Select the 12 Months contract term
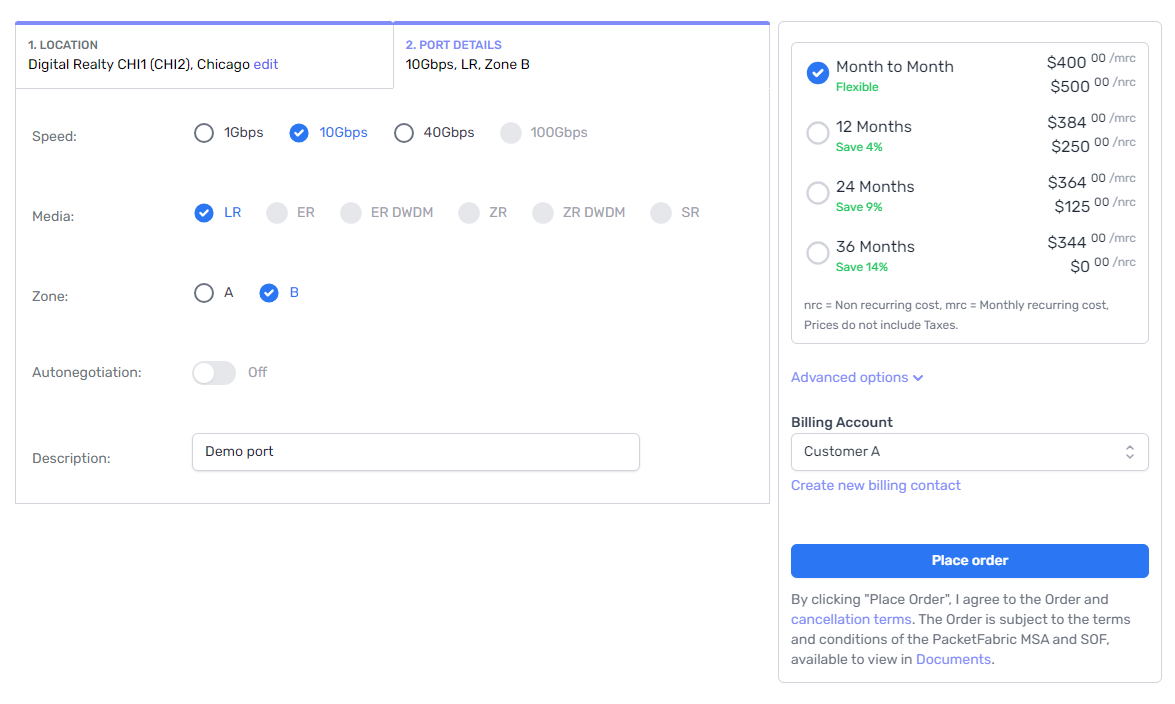 [x=818, y=133]
